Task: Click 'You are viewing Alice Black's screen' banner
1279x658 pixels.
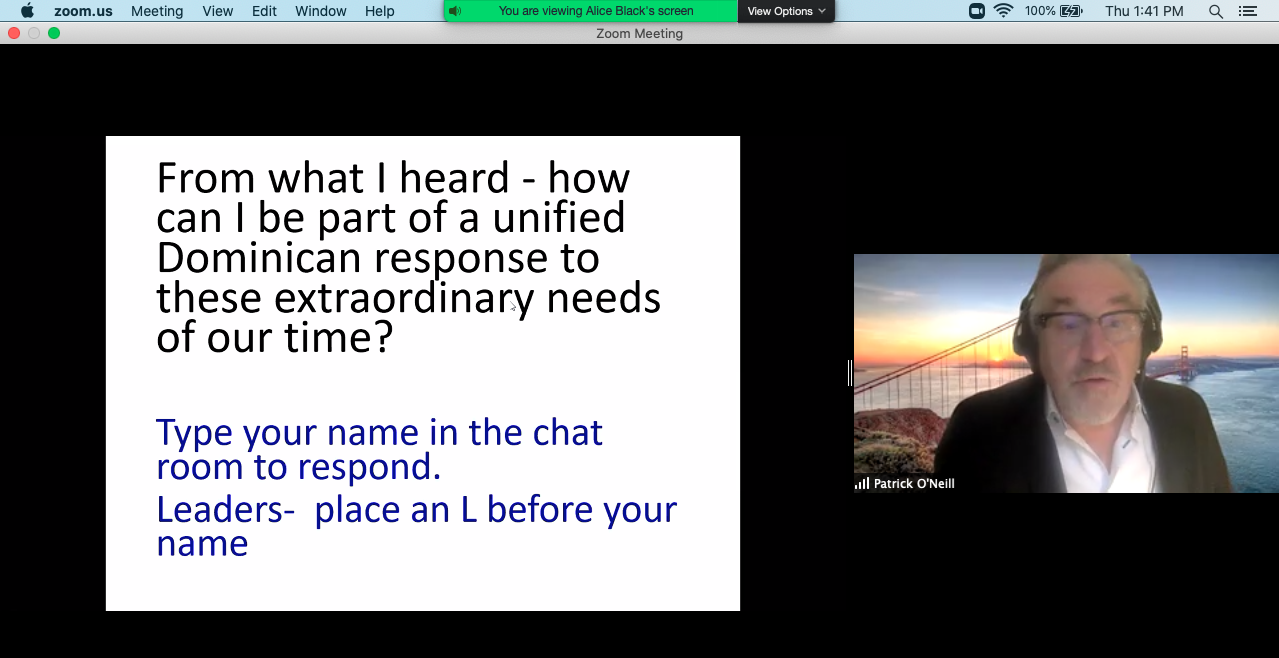Action: click(x=596, y=11)
